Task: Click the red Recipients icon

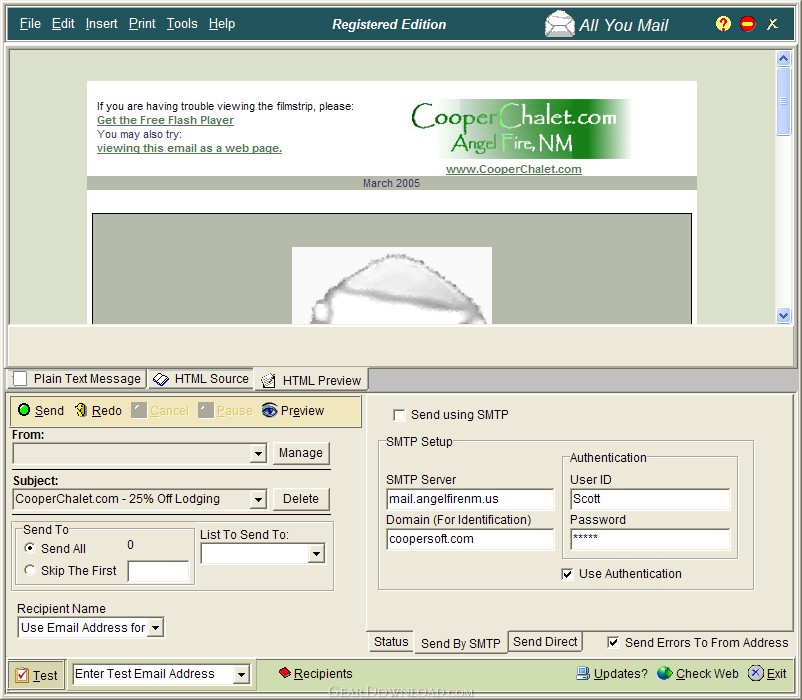Action: click(x=285, y=672)
